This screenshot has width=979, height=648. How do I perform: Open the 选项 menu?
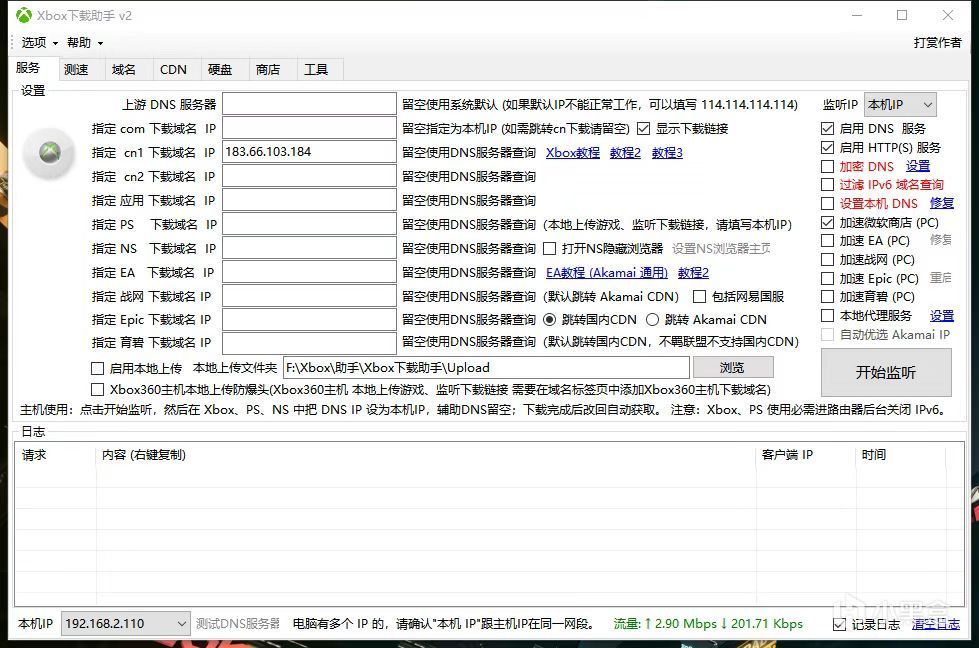[x=39, y=42]
